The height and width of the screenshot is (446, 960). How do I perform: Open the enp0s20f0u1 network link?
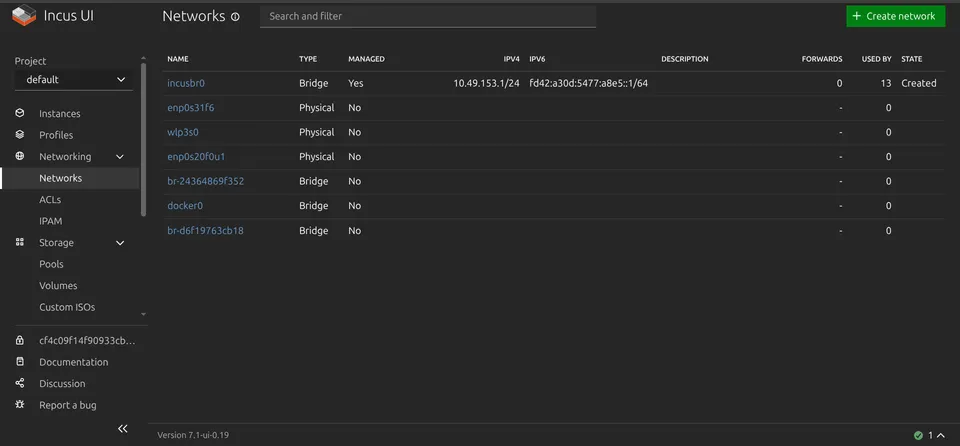pos(196,157)
